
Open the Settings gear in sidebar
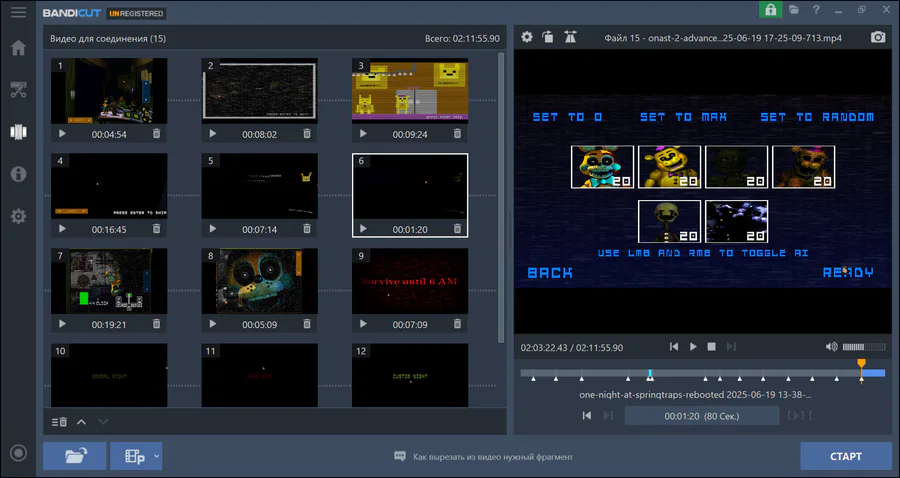coord(18,216)
